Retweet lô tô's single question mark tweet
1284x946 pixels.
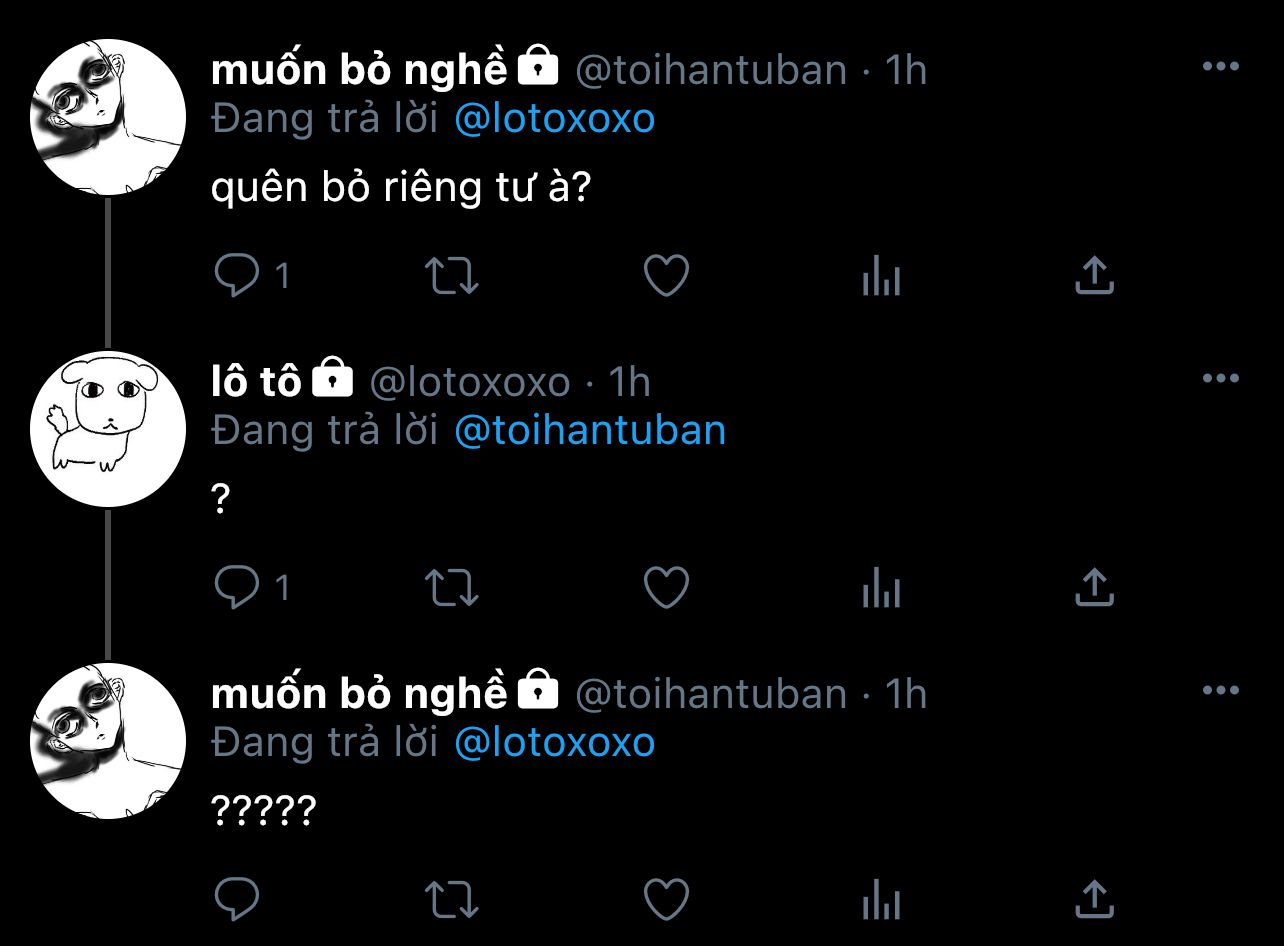(453, 588)
